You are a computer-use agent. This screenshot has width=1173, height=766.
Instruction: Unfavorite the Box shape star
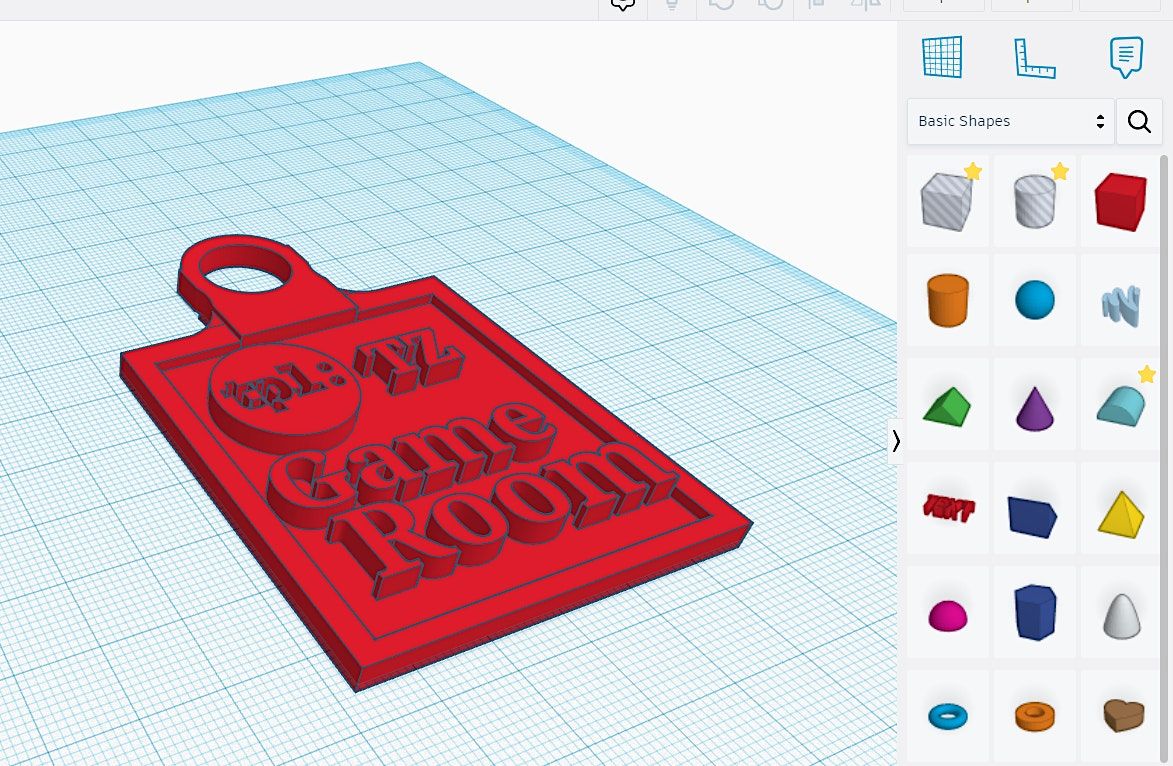[974, 171]
